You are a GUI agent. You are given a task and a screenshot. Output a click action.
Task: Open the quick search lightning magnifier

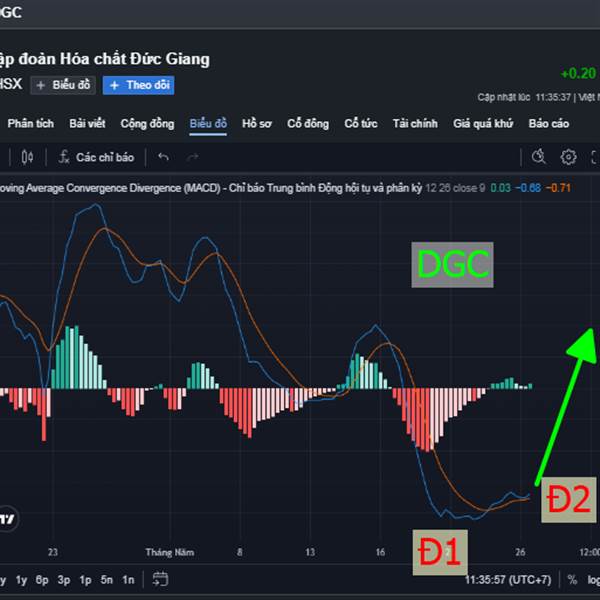click(x=539, y=157)
